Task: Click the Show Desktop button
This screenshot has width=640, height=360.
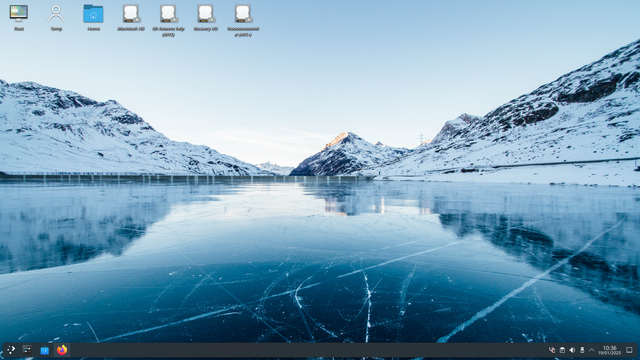Action: 629,350
